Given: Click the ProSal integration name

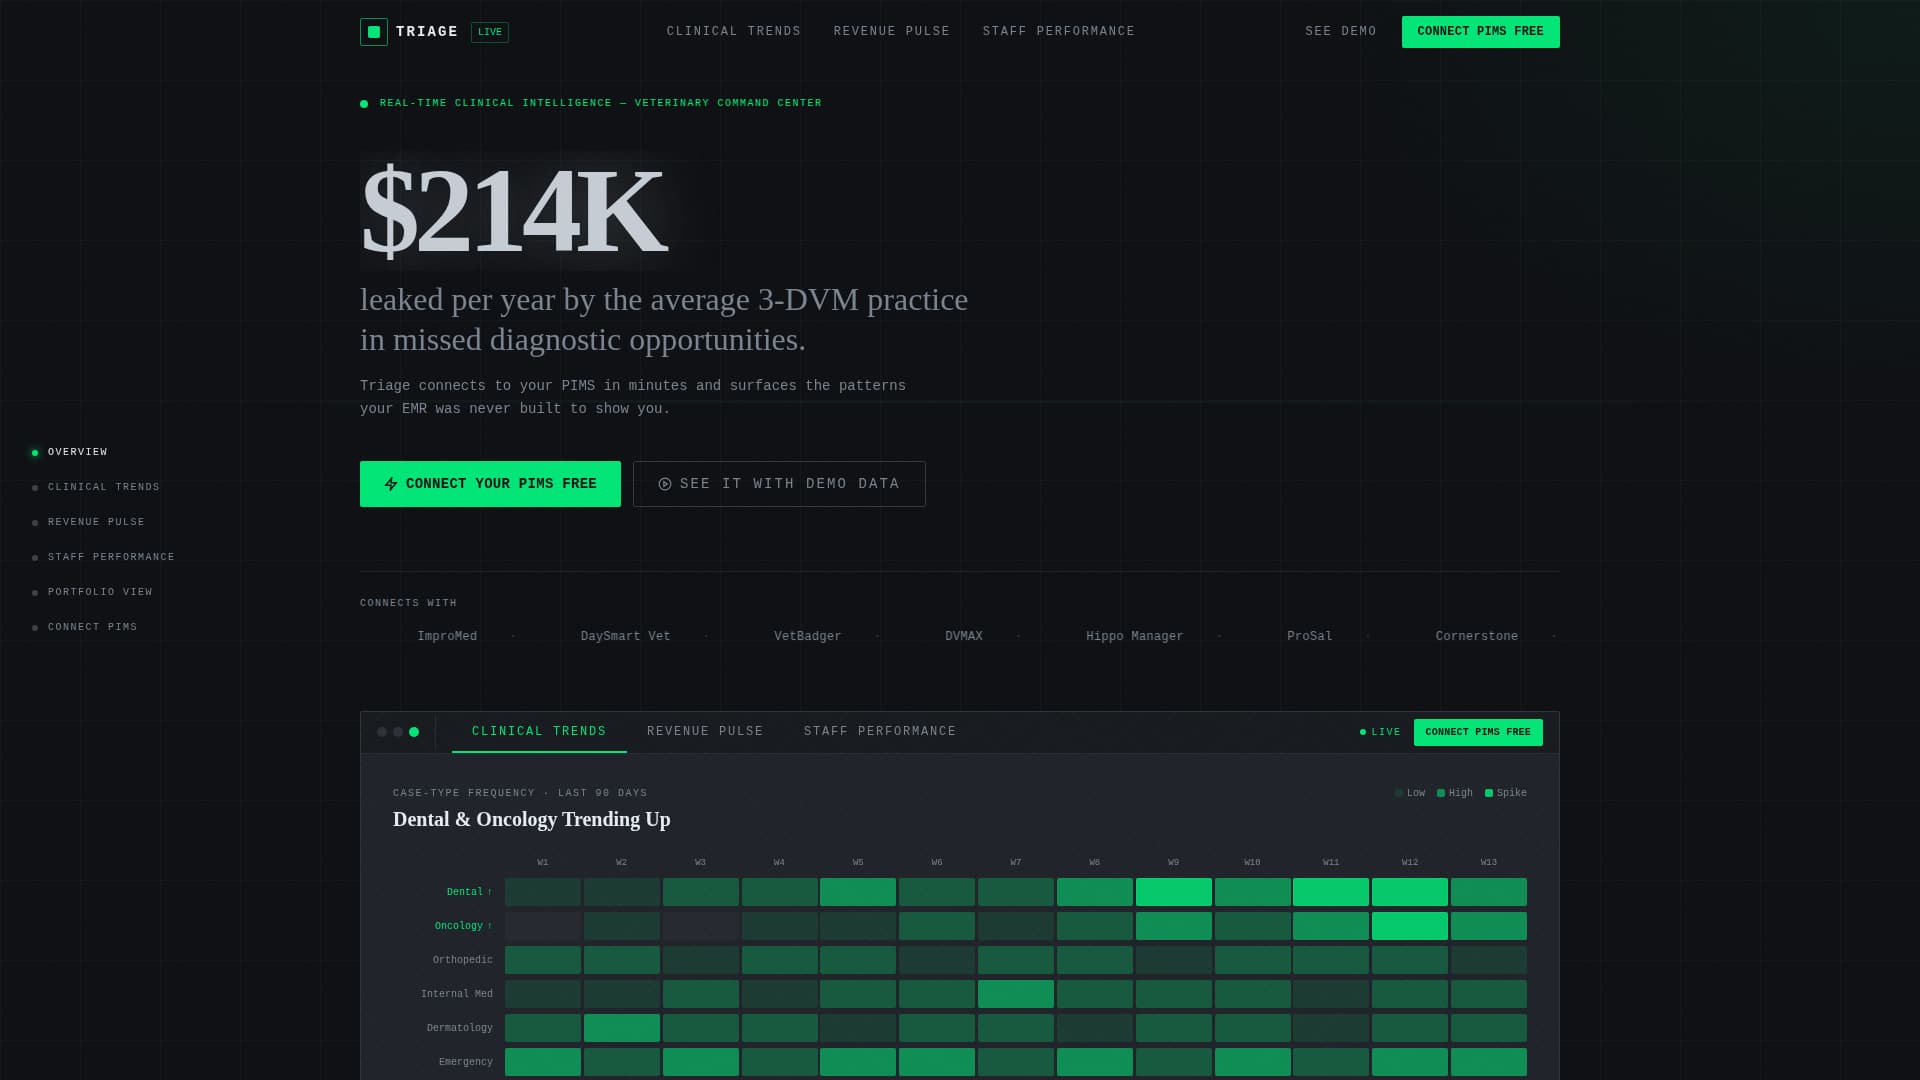Looking at the screenshot, I should pos(1310,636).
